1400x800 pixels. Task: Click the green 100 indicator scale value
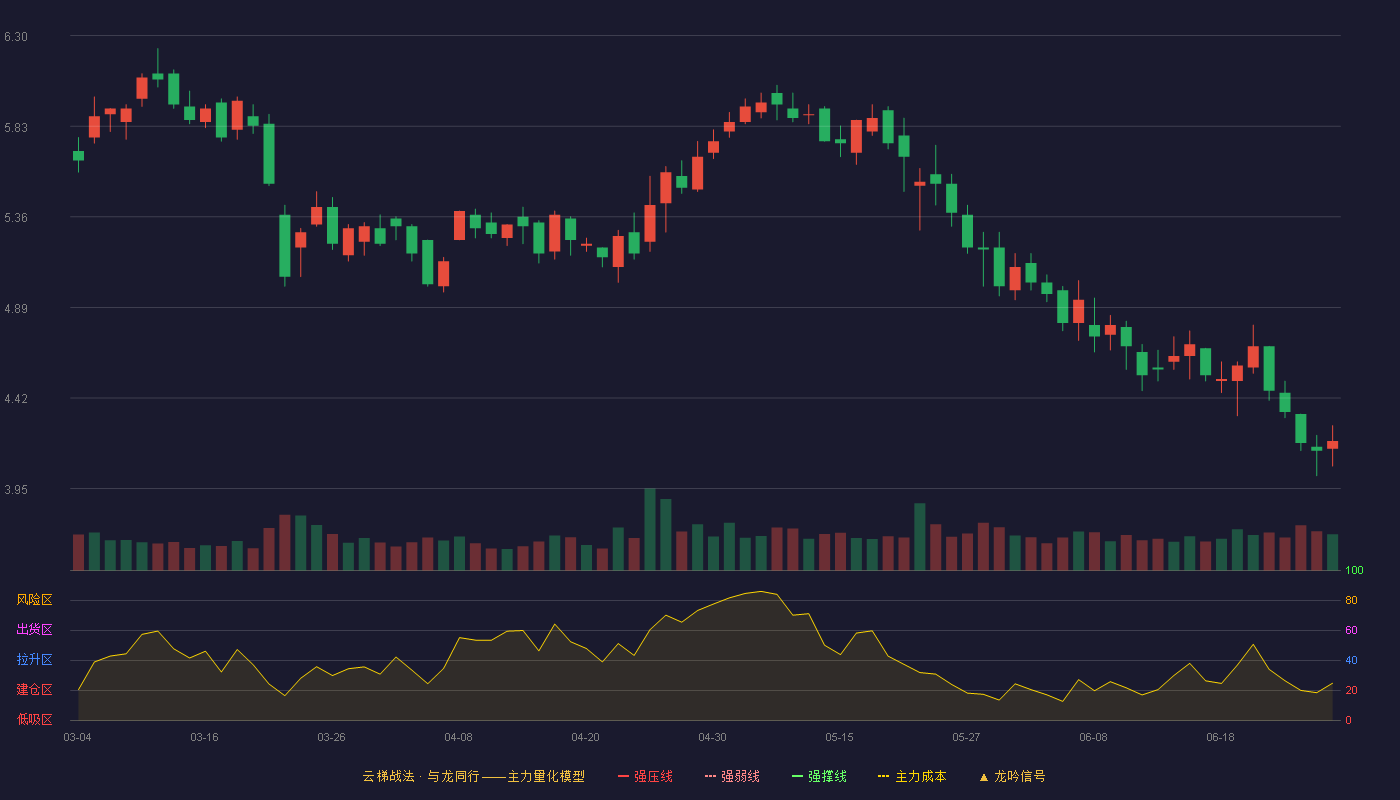(x=1355, y=570)
